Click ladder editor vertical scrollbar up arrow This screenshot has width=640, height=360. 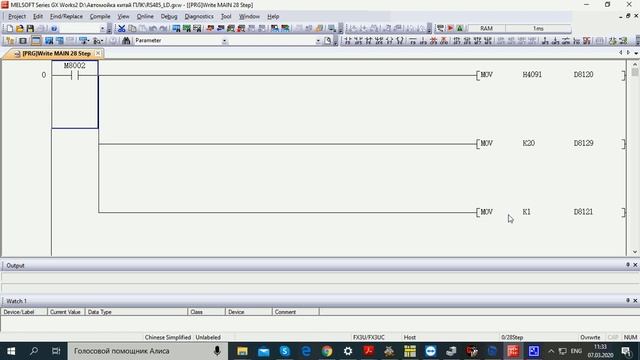tap(635, 64)
